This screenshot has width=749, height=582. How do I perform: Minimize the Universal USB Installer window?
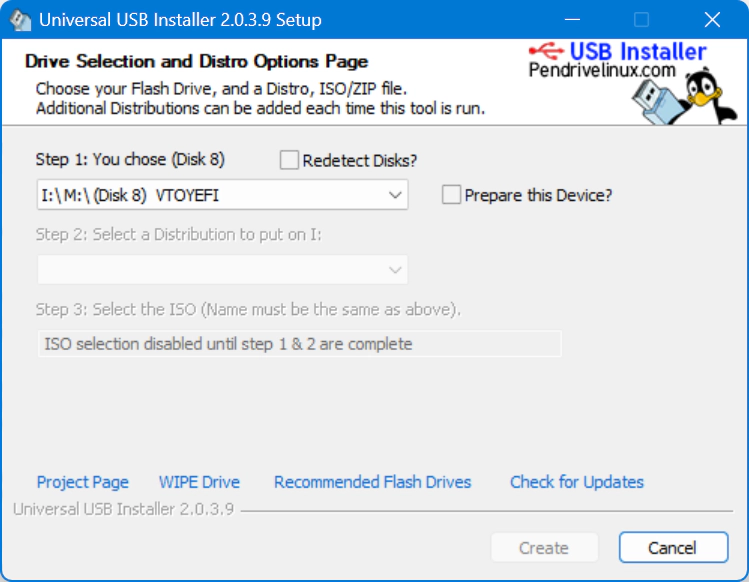[572, 20]
